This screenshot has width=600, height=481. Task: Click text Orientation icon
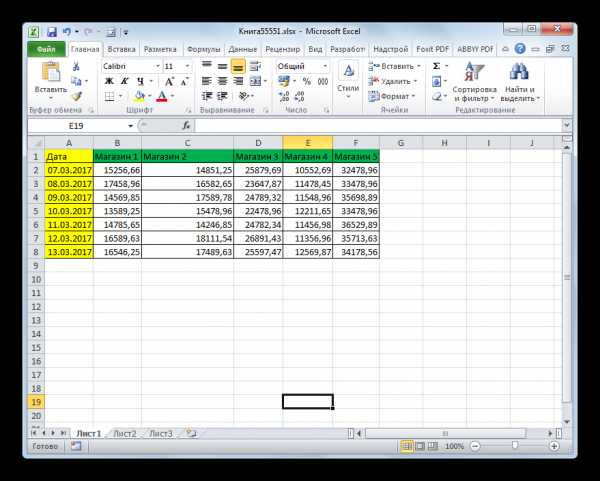[x=244, y=96]
